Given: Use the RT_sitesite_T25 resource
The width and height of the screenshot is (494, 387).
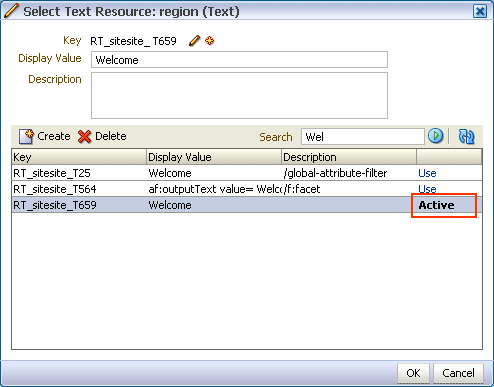Looking at the screenshot, I should (x=427, y=173).
